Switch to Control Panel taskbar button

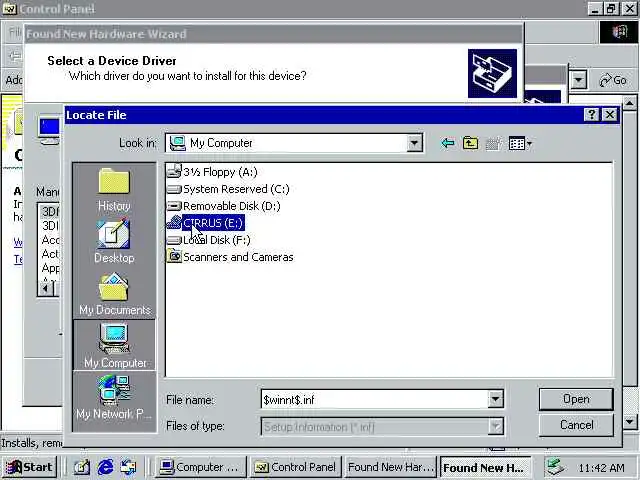pos(296,467)
